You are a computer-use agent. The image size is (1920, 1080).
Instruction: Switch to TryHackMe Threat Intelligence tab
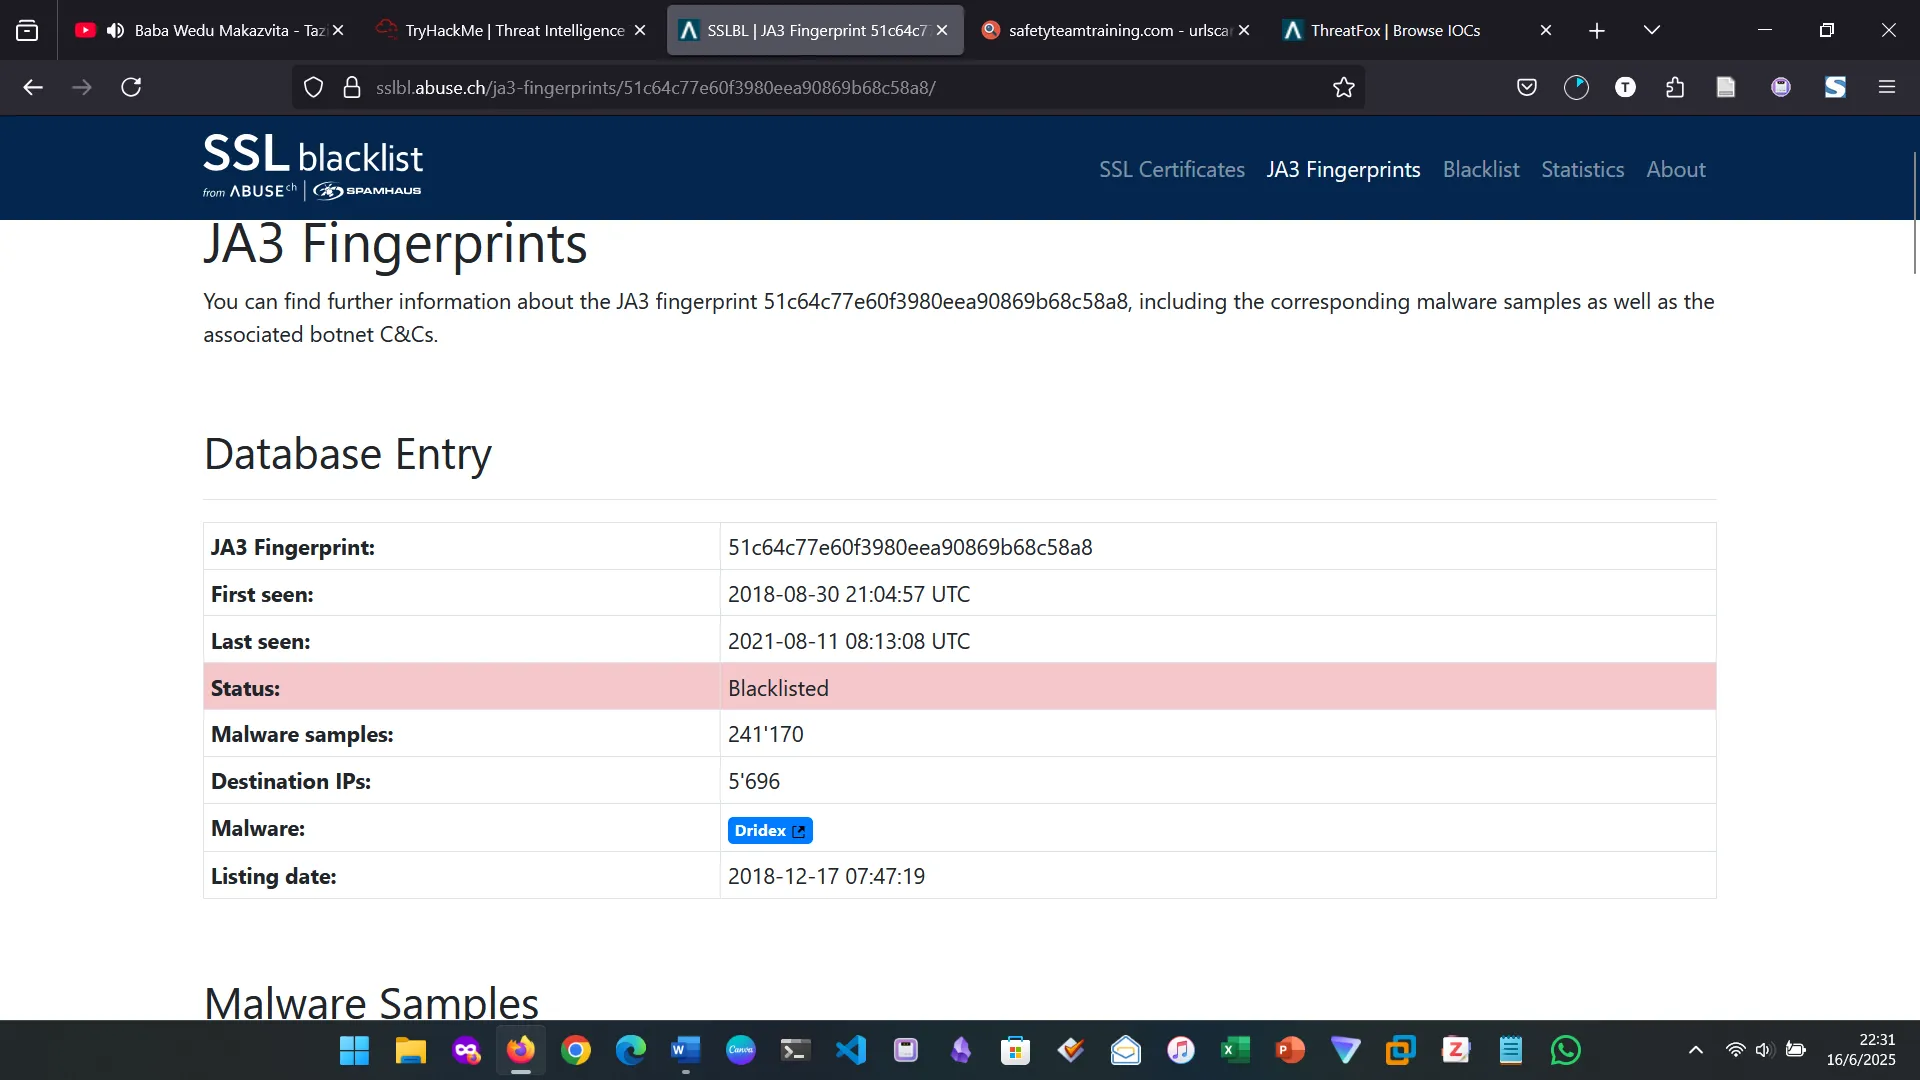tap(514, 30)
